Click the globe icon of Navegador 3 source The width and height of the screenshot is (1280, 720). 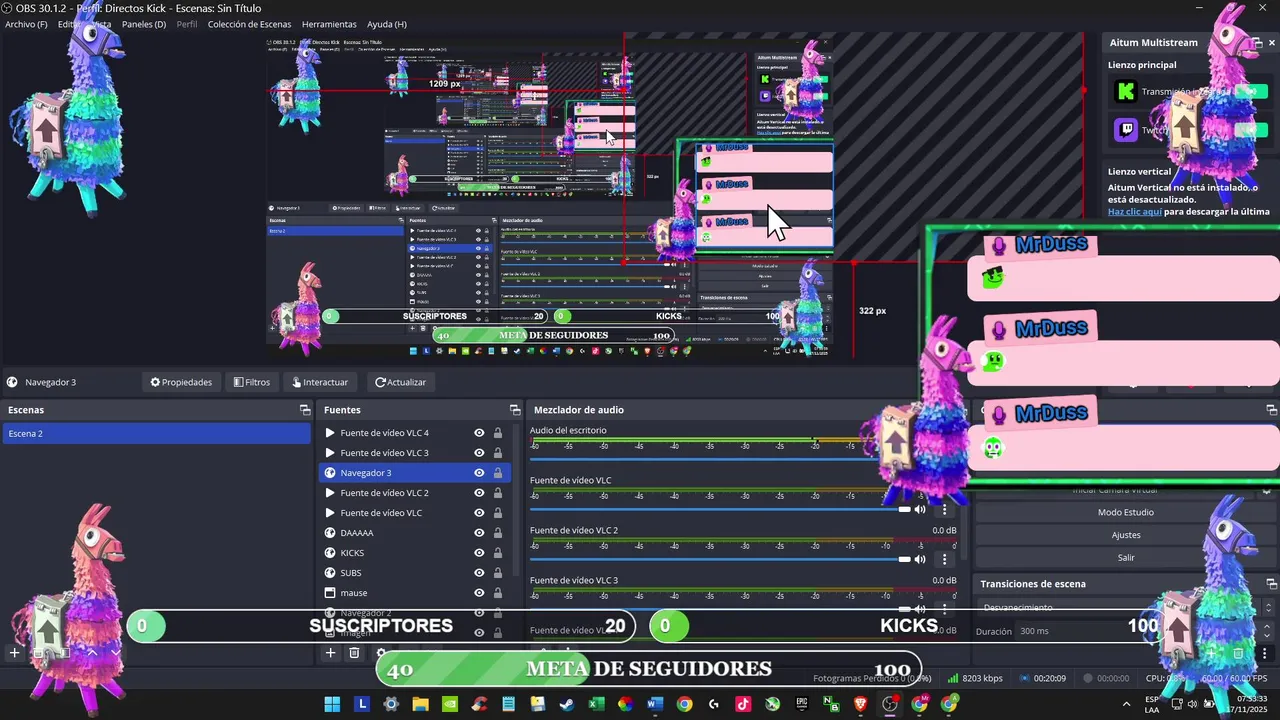(330, 473)
